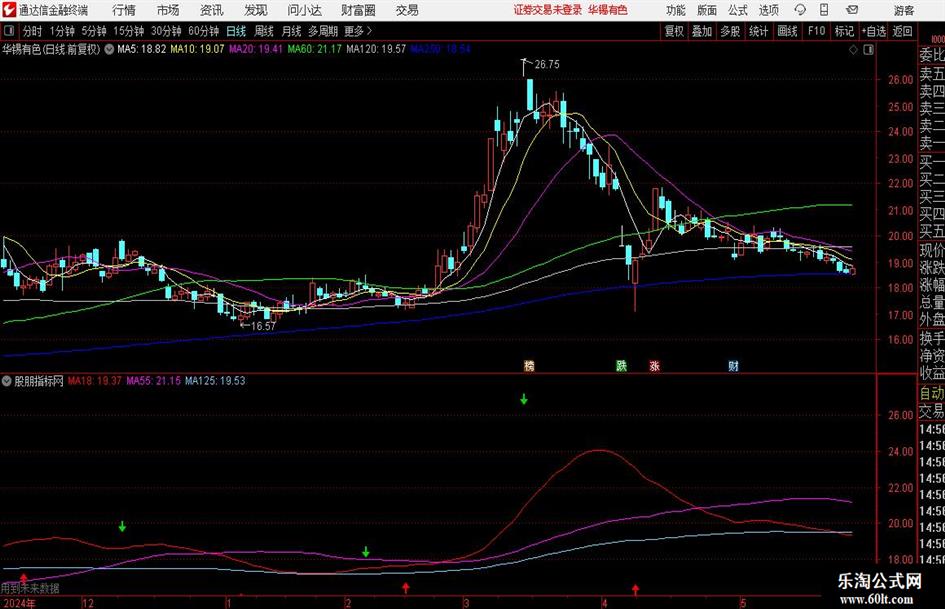Click 证券交易未登录 login status
Image resolution: width=945 pixels, height=609 pixels.
pos(548,10)
